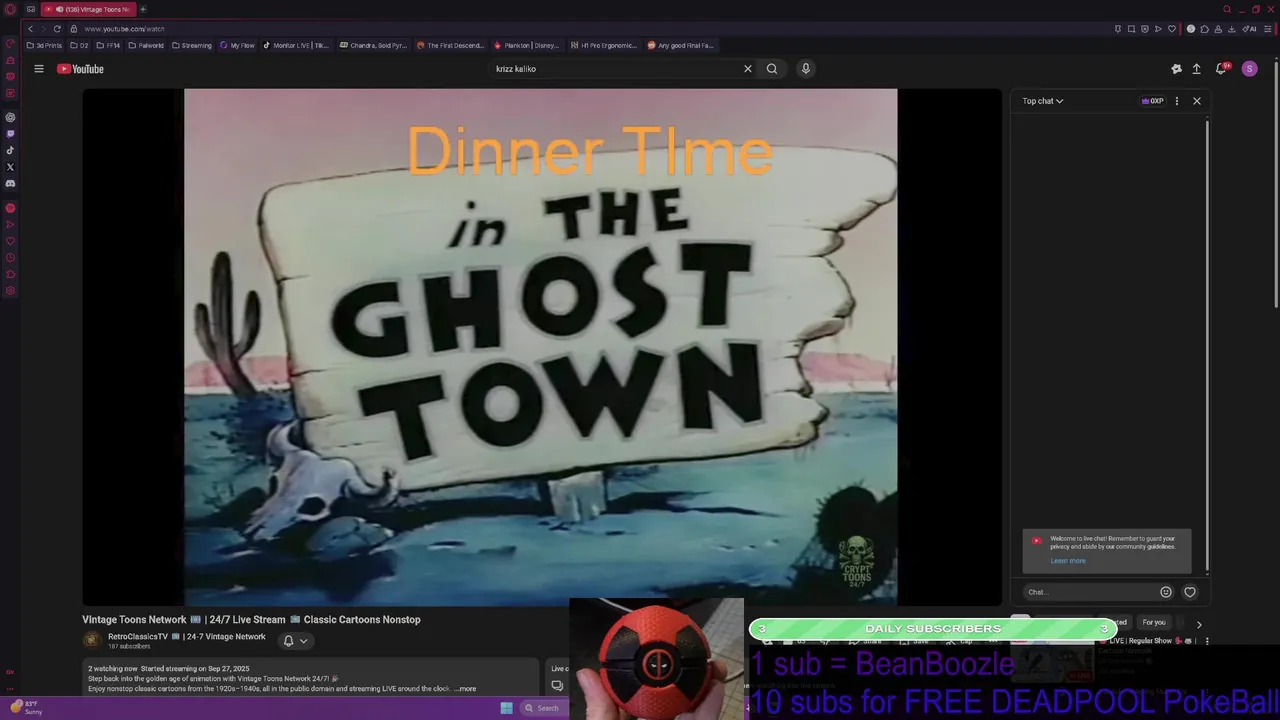1280x720 pixels.
Task: Open the Plankton Disney bookmark
Action: click(x=526, y=45)
